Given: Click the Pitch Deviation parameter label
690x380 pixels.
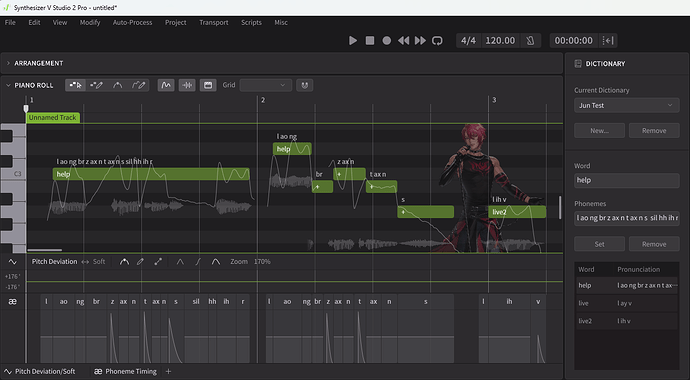Looking at the screenshot, I should pos(54,262).
